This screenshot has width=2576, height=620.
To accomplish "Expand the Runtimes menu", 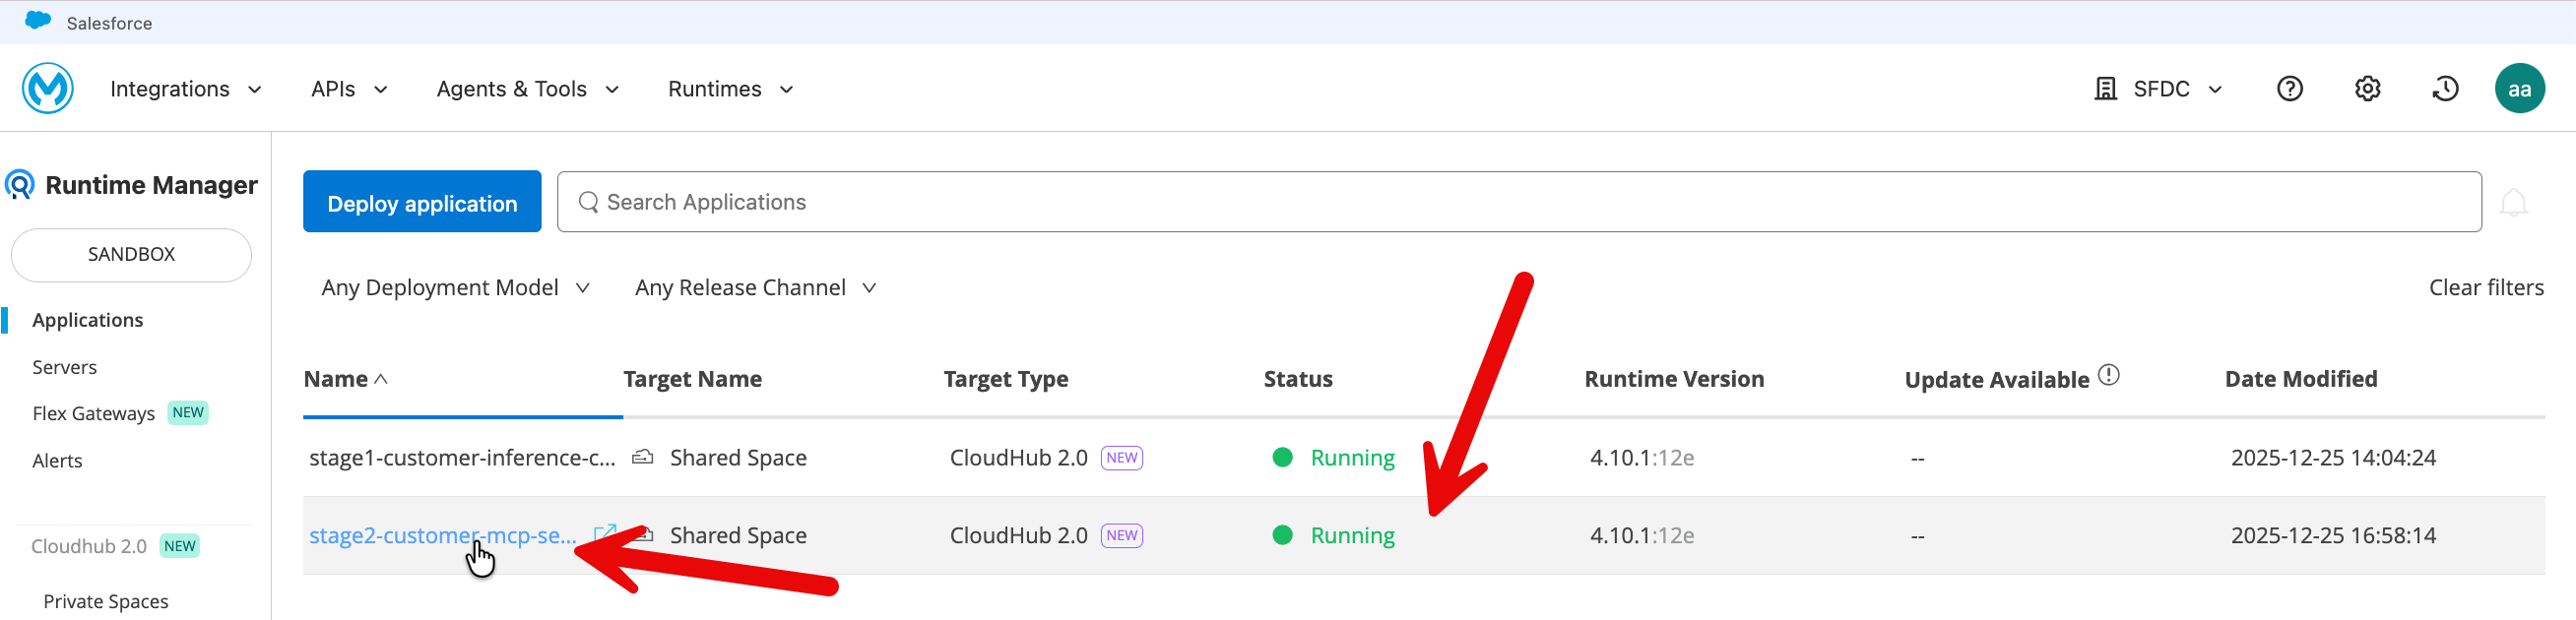I will (x=731, y=89).
